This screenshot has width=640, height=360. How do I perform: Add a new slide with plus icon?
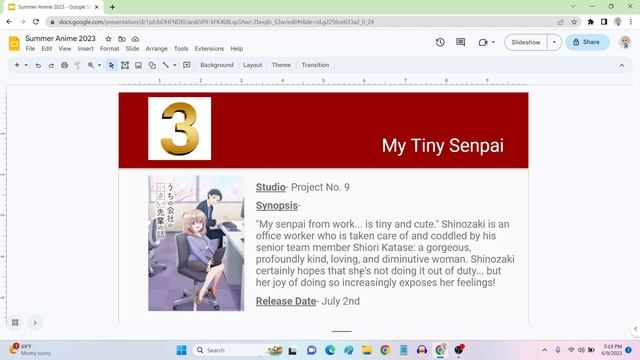tap(17, 65)
